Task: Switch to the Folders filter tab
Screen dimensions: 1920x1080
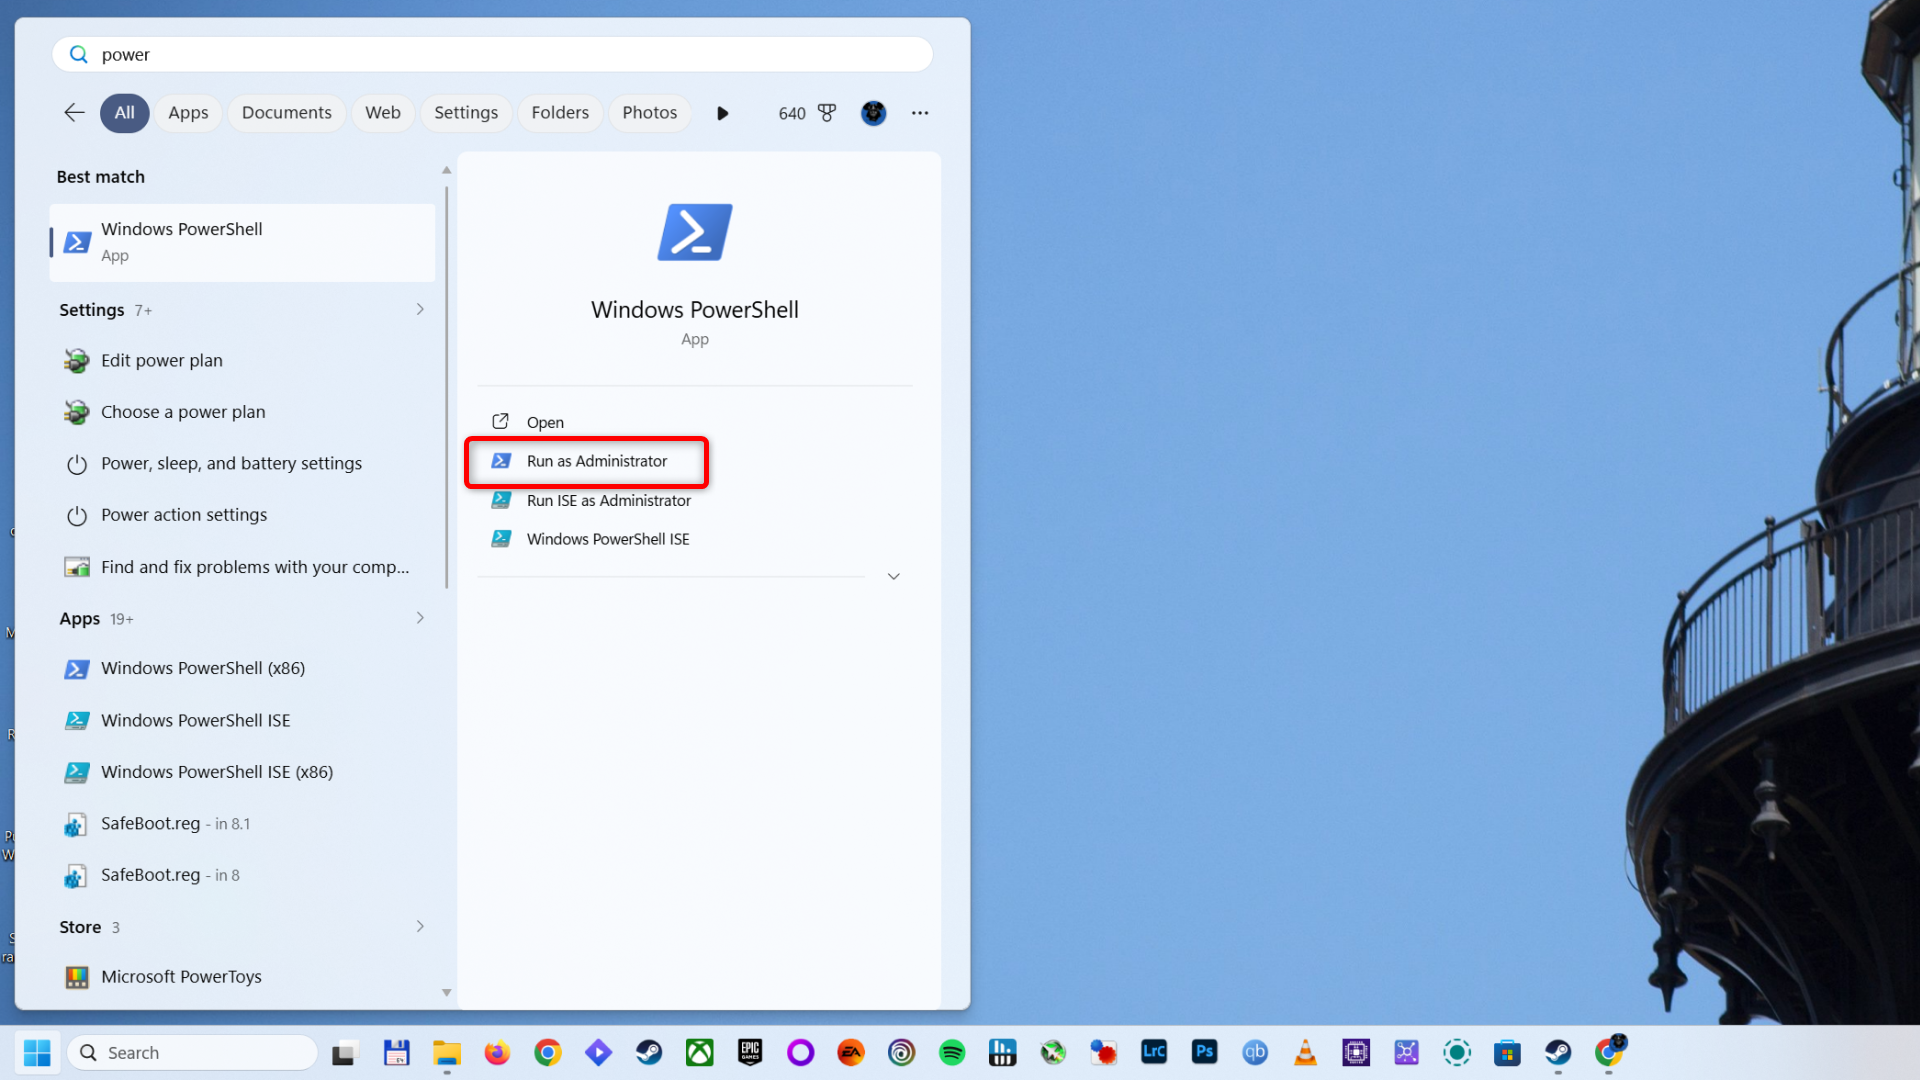Action: (560, 113)
